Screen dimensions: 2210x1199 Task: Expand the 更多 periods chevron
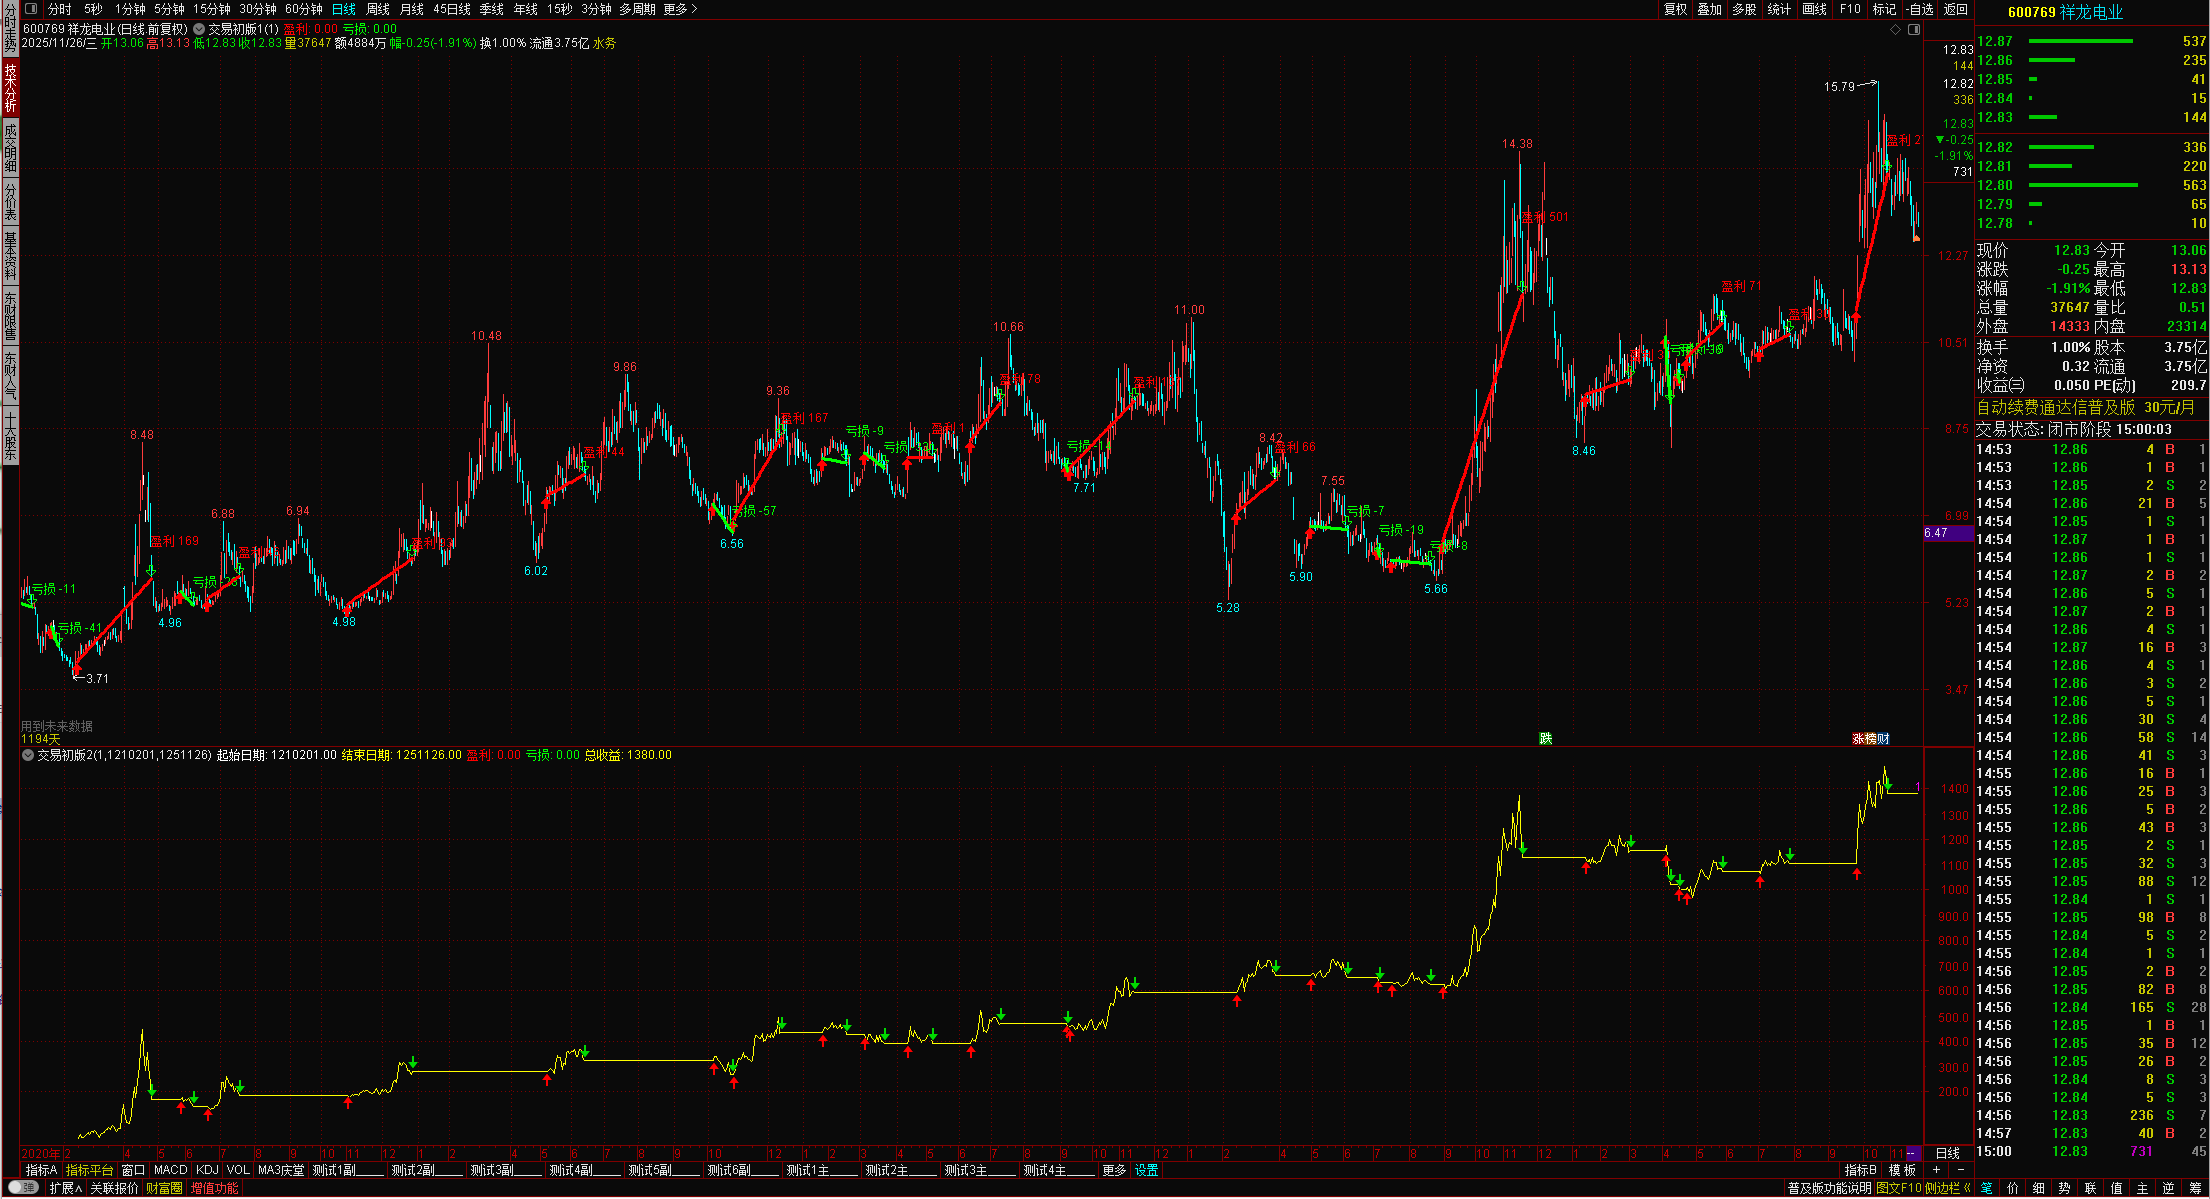(x=694, y=9)
